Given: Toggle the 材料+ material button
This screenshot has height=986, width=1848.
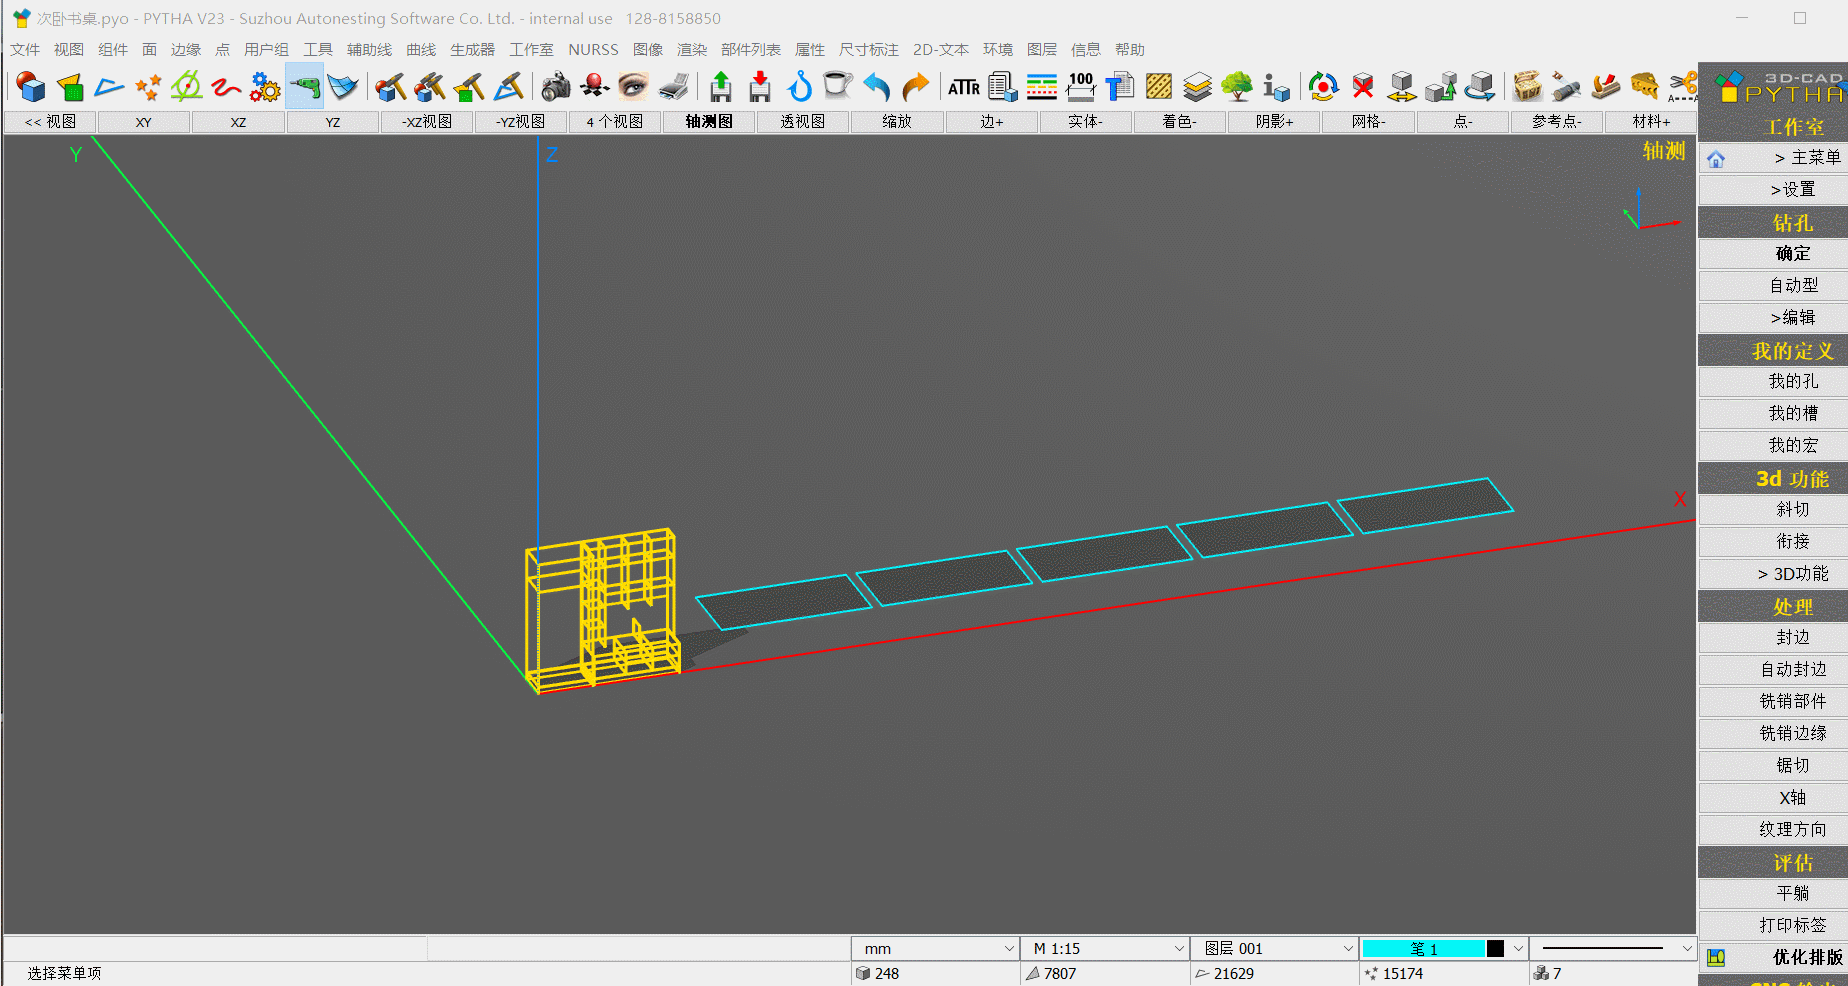Looking at the screenshot, I should coord(1651,122).
